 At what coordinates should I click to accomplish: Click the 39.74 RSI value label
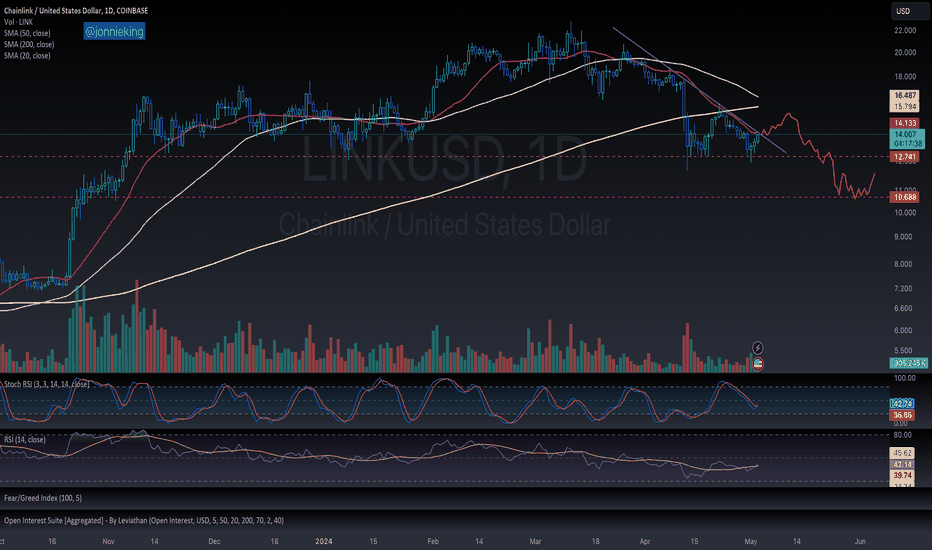[902, 475]
